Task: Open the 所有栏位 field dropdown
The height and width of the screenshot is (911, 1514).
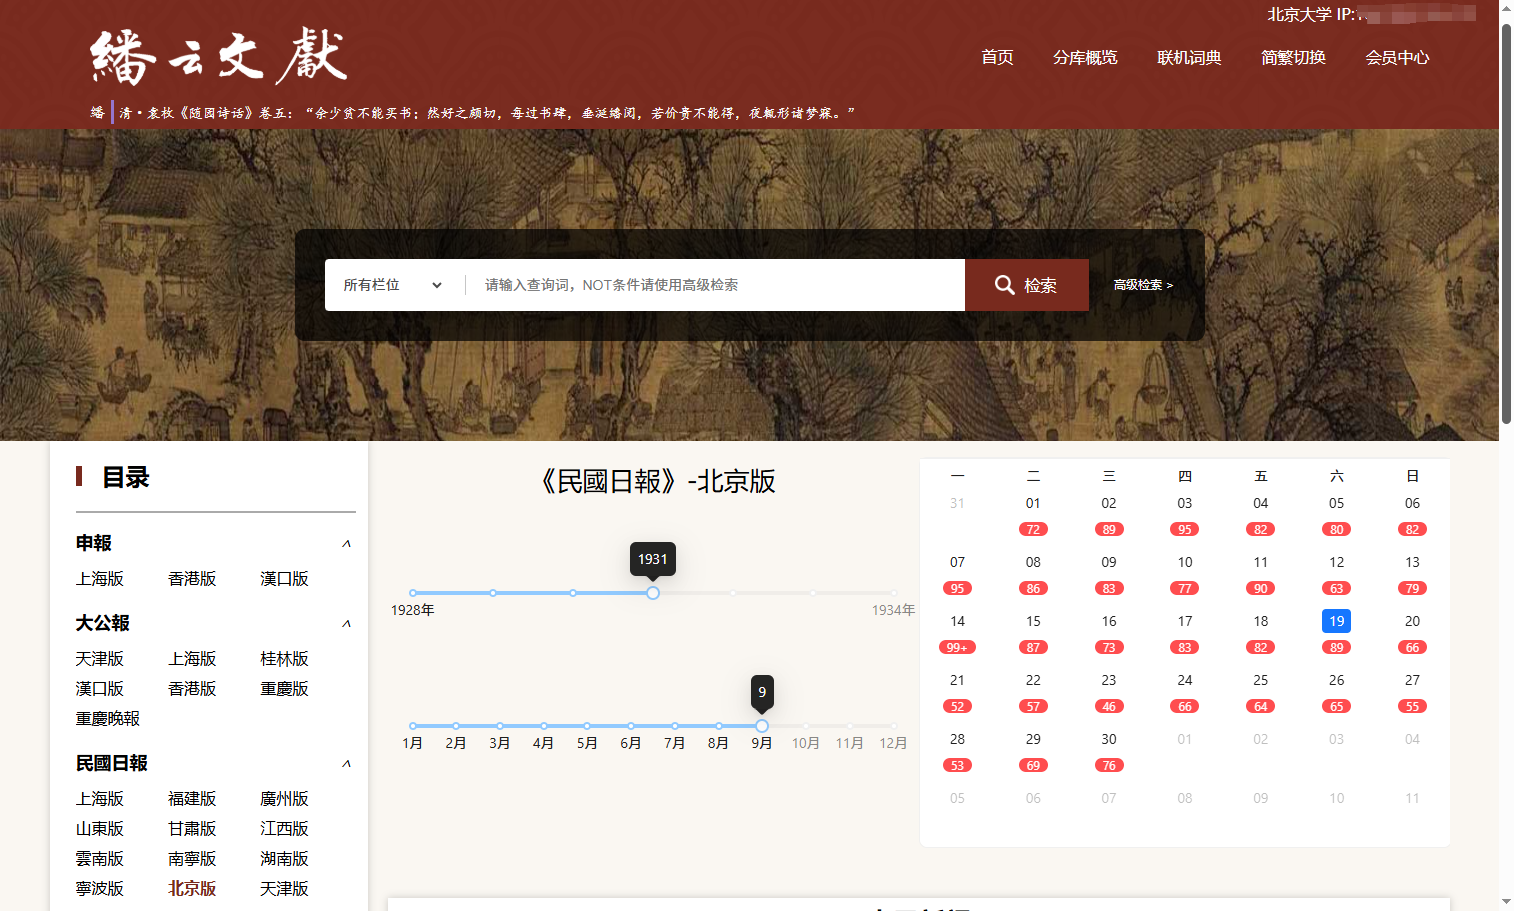Action: [x=393, y=285]
